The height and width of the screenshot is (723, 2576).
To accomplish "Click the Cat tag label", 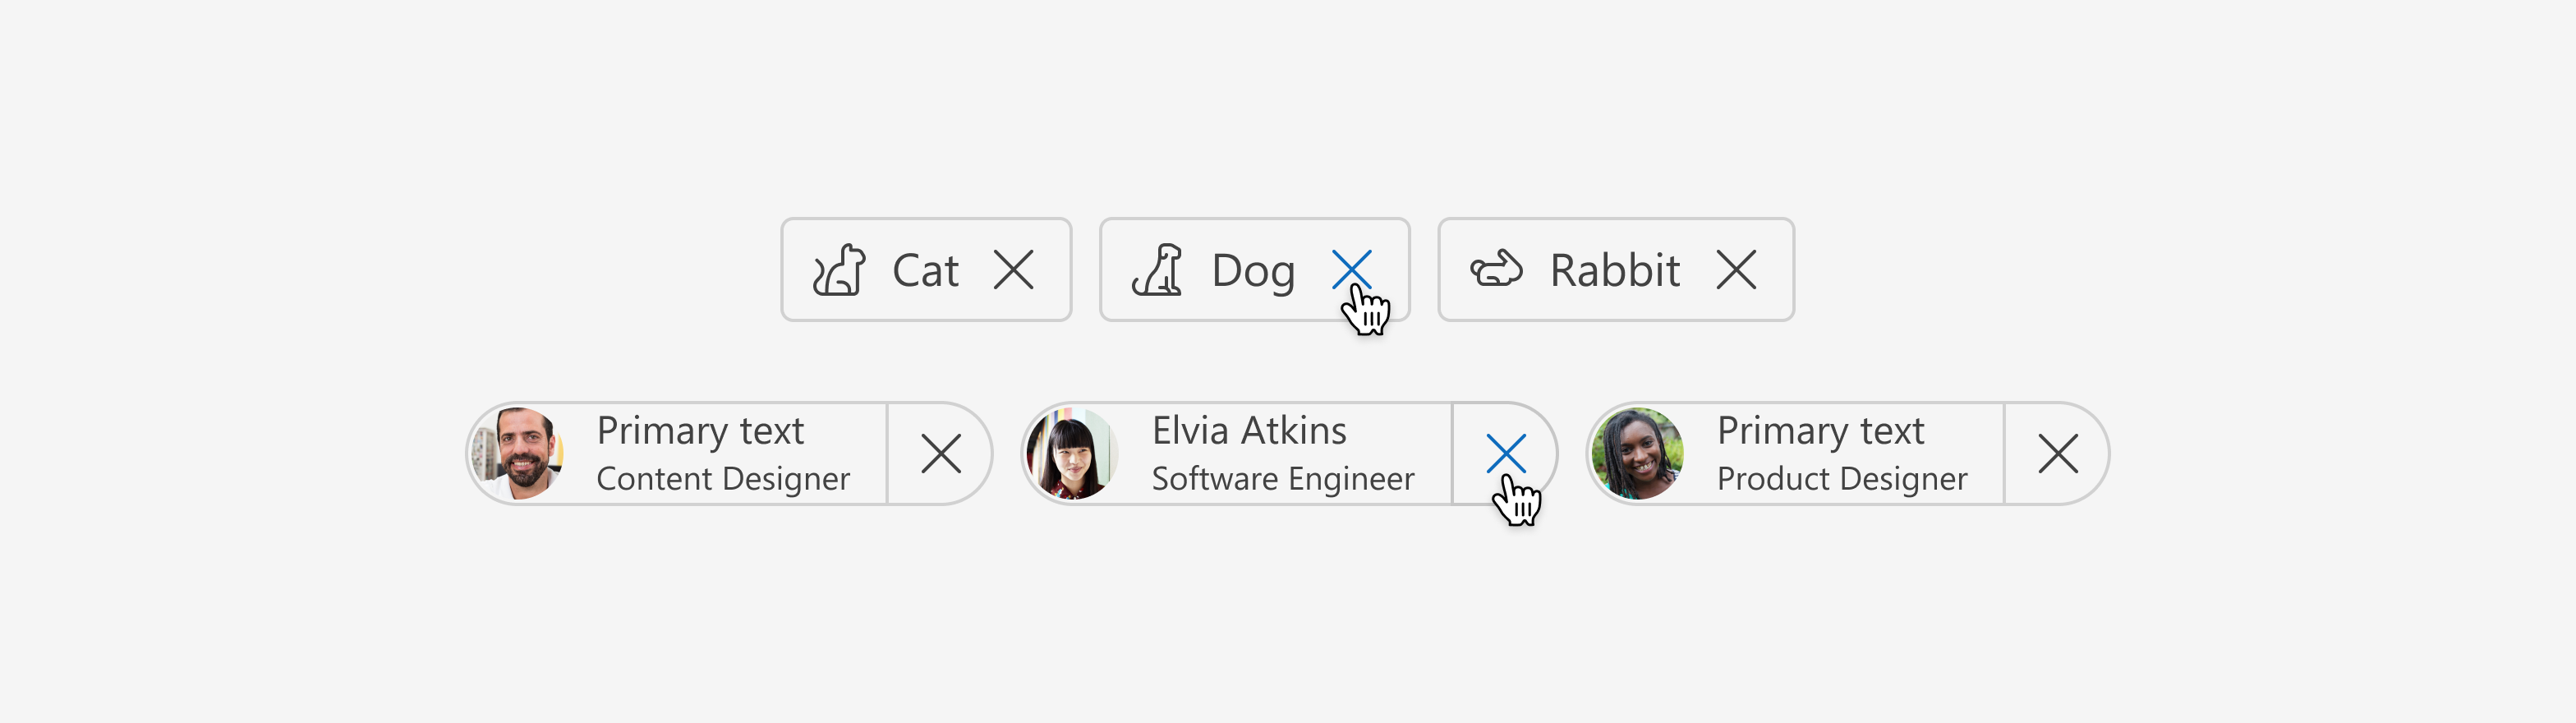I will [x=925, y=270].
